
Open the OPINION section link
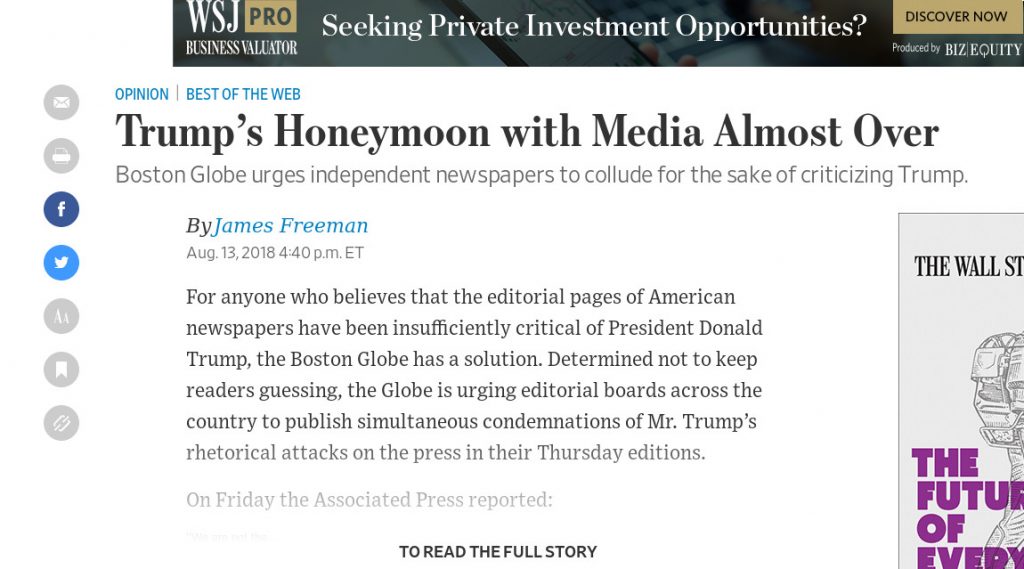142,94
